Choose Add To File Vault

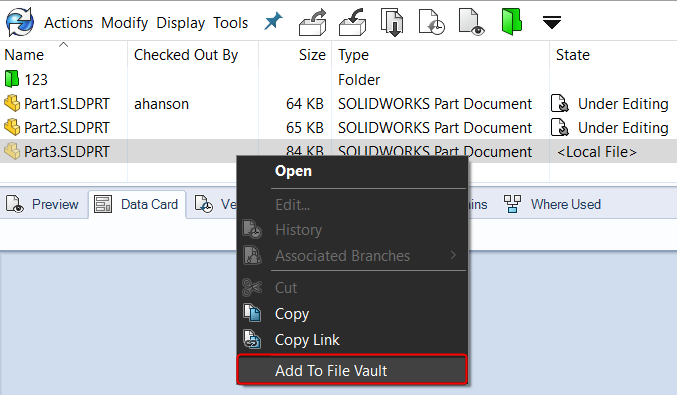click(x=352, y=370)
